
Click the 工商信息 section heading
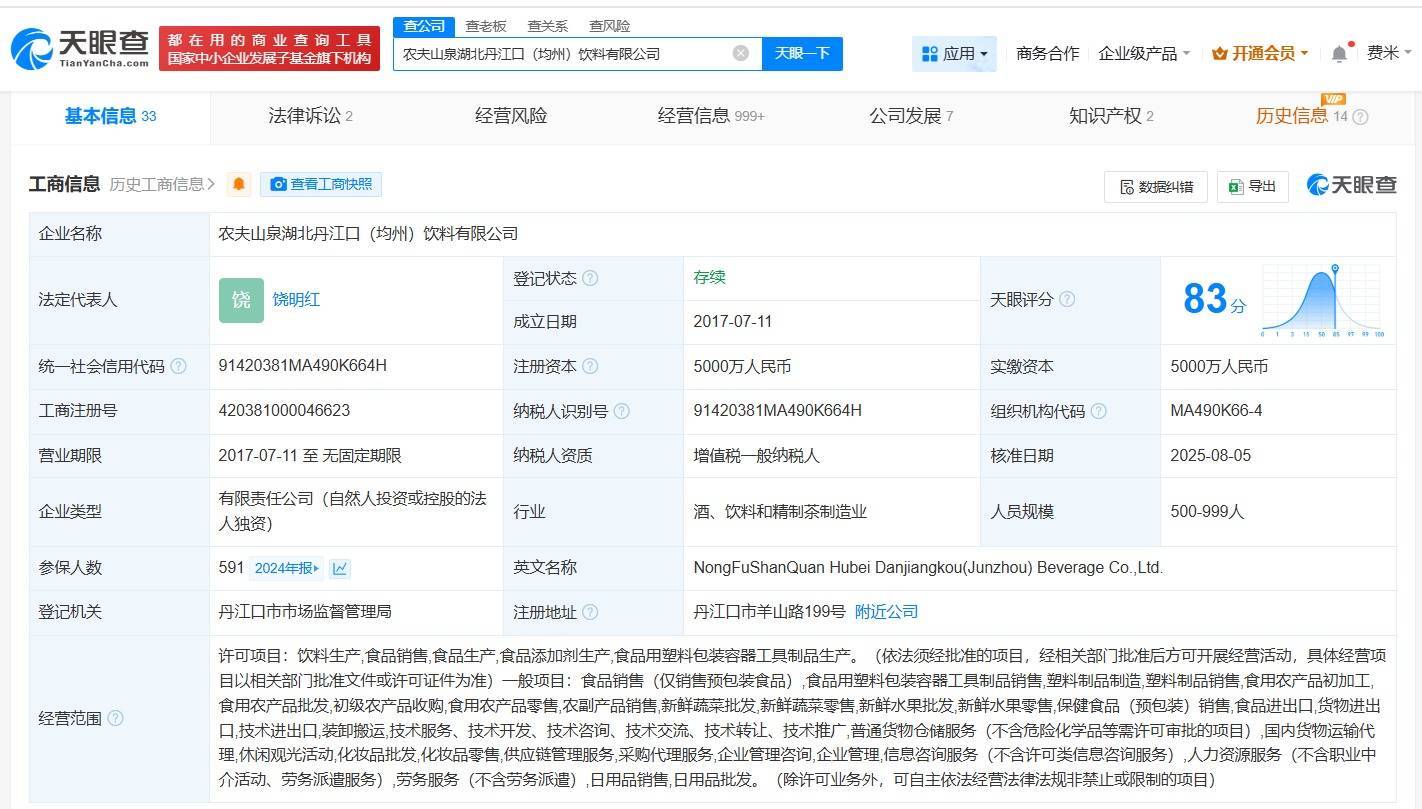pos(64,184)
